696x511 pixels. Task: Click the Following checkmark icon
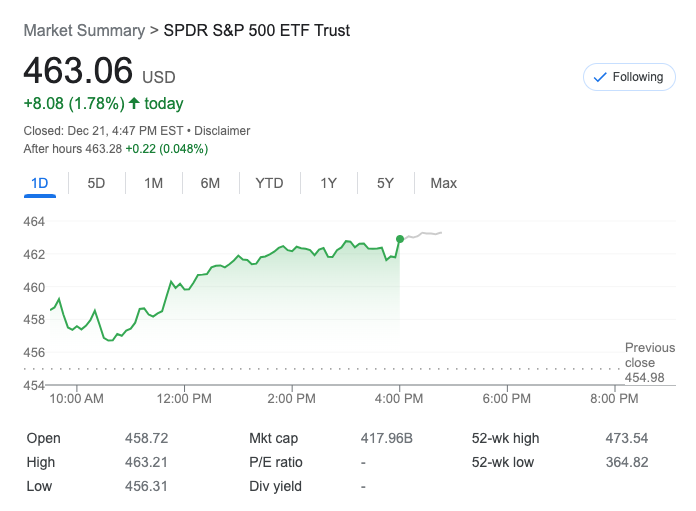tap(600, 77)
